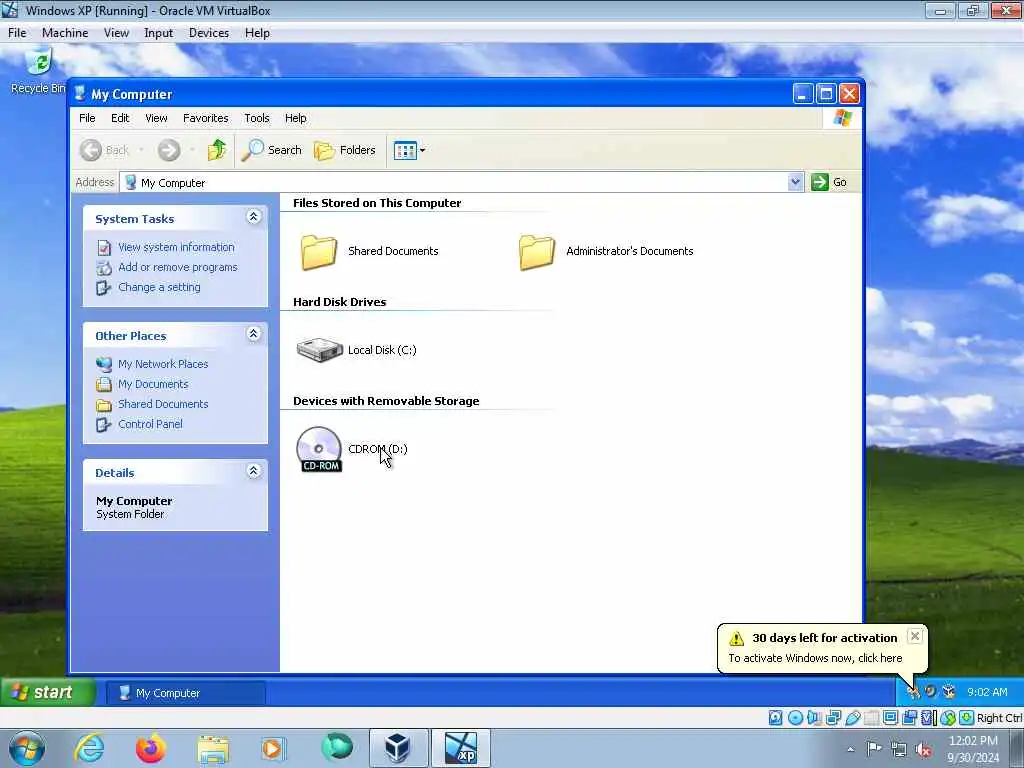1024x768 pixels.
Task: Click the VirtualBox hard disk activity icon
Action: point(775,718)
